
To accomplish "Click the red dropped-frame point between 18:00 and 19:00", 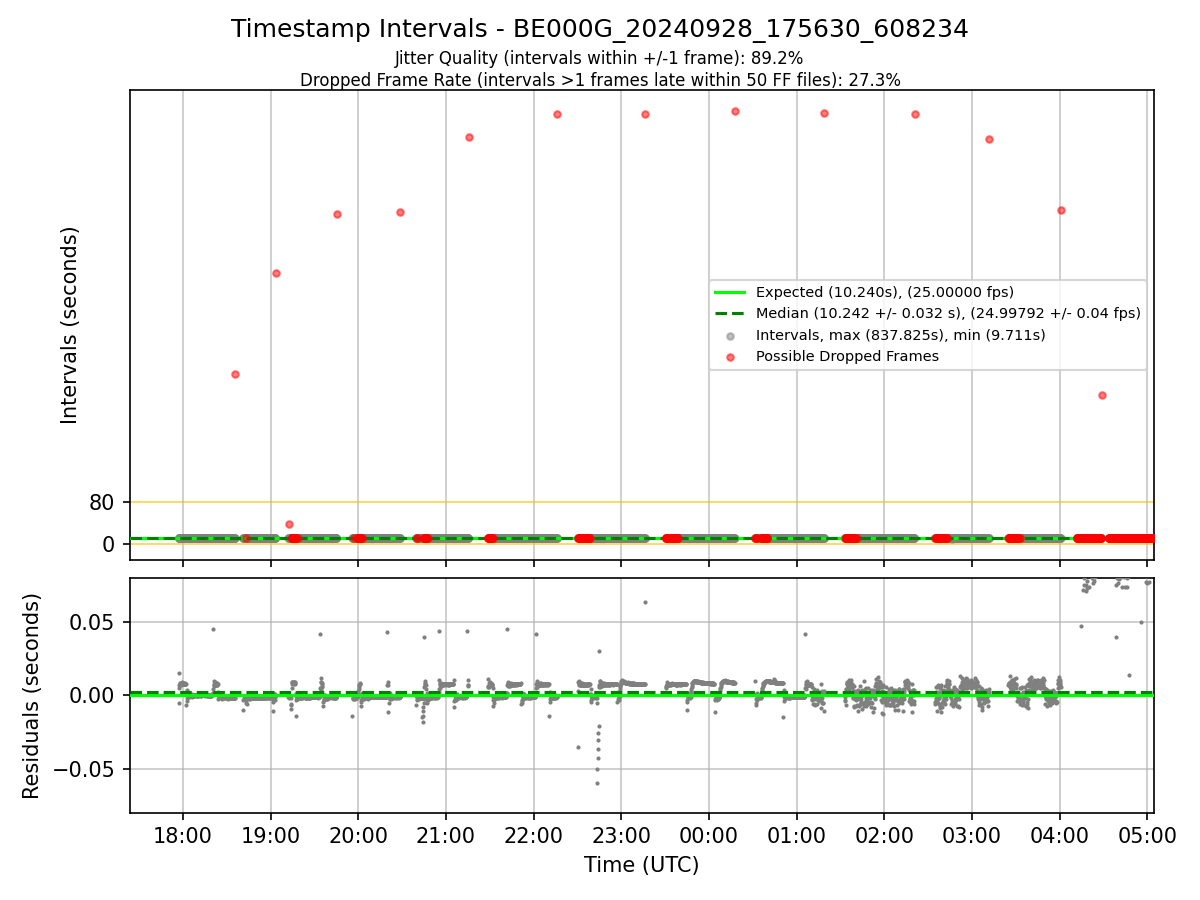I will point(235,374).
